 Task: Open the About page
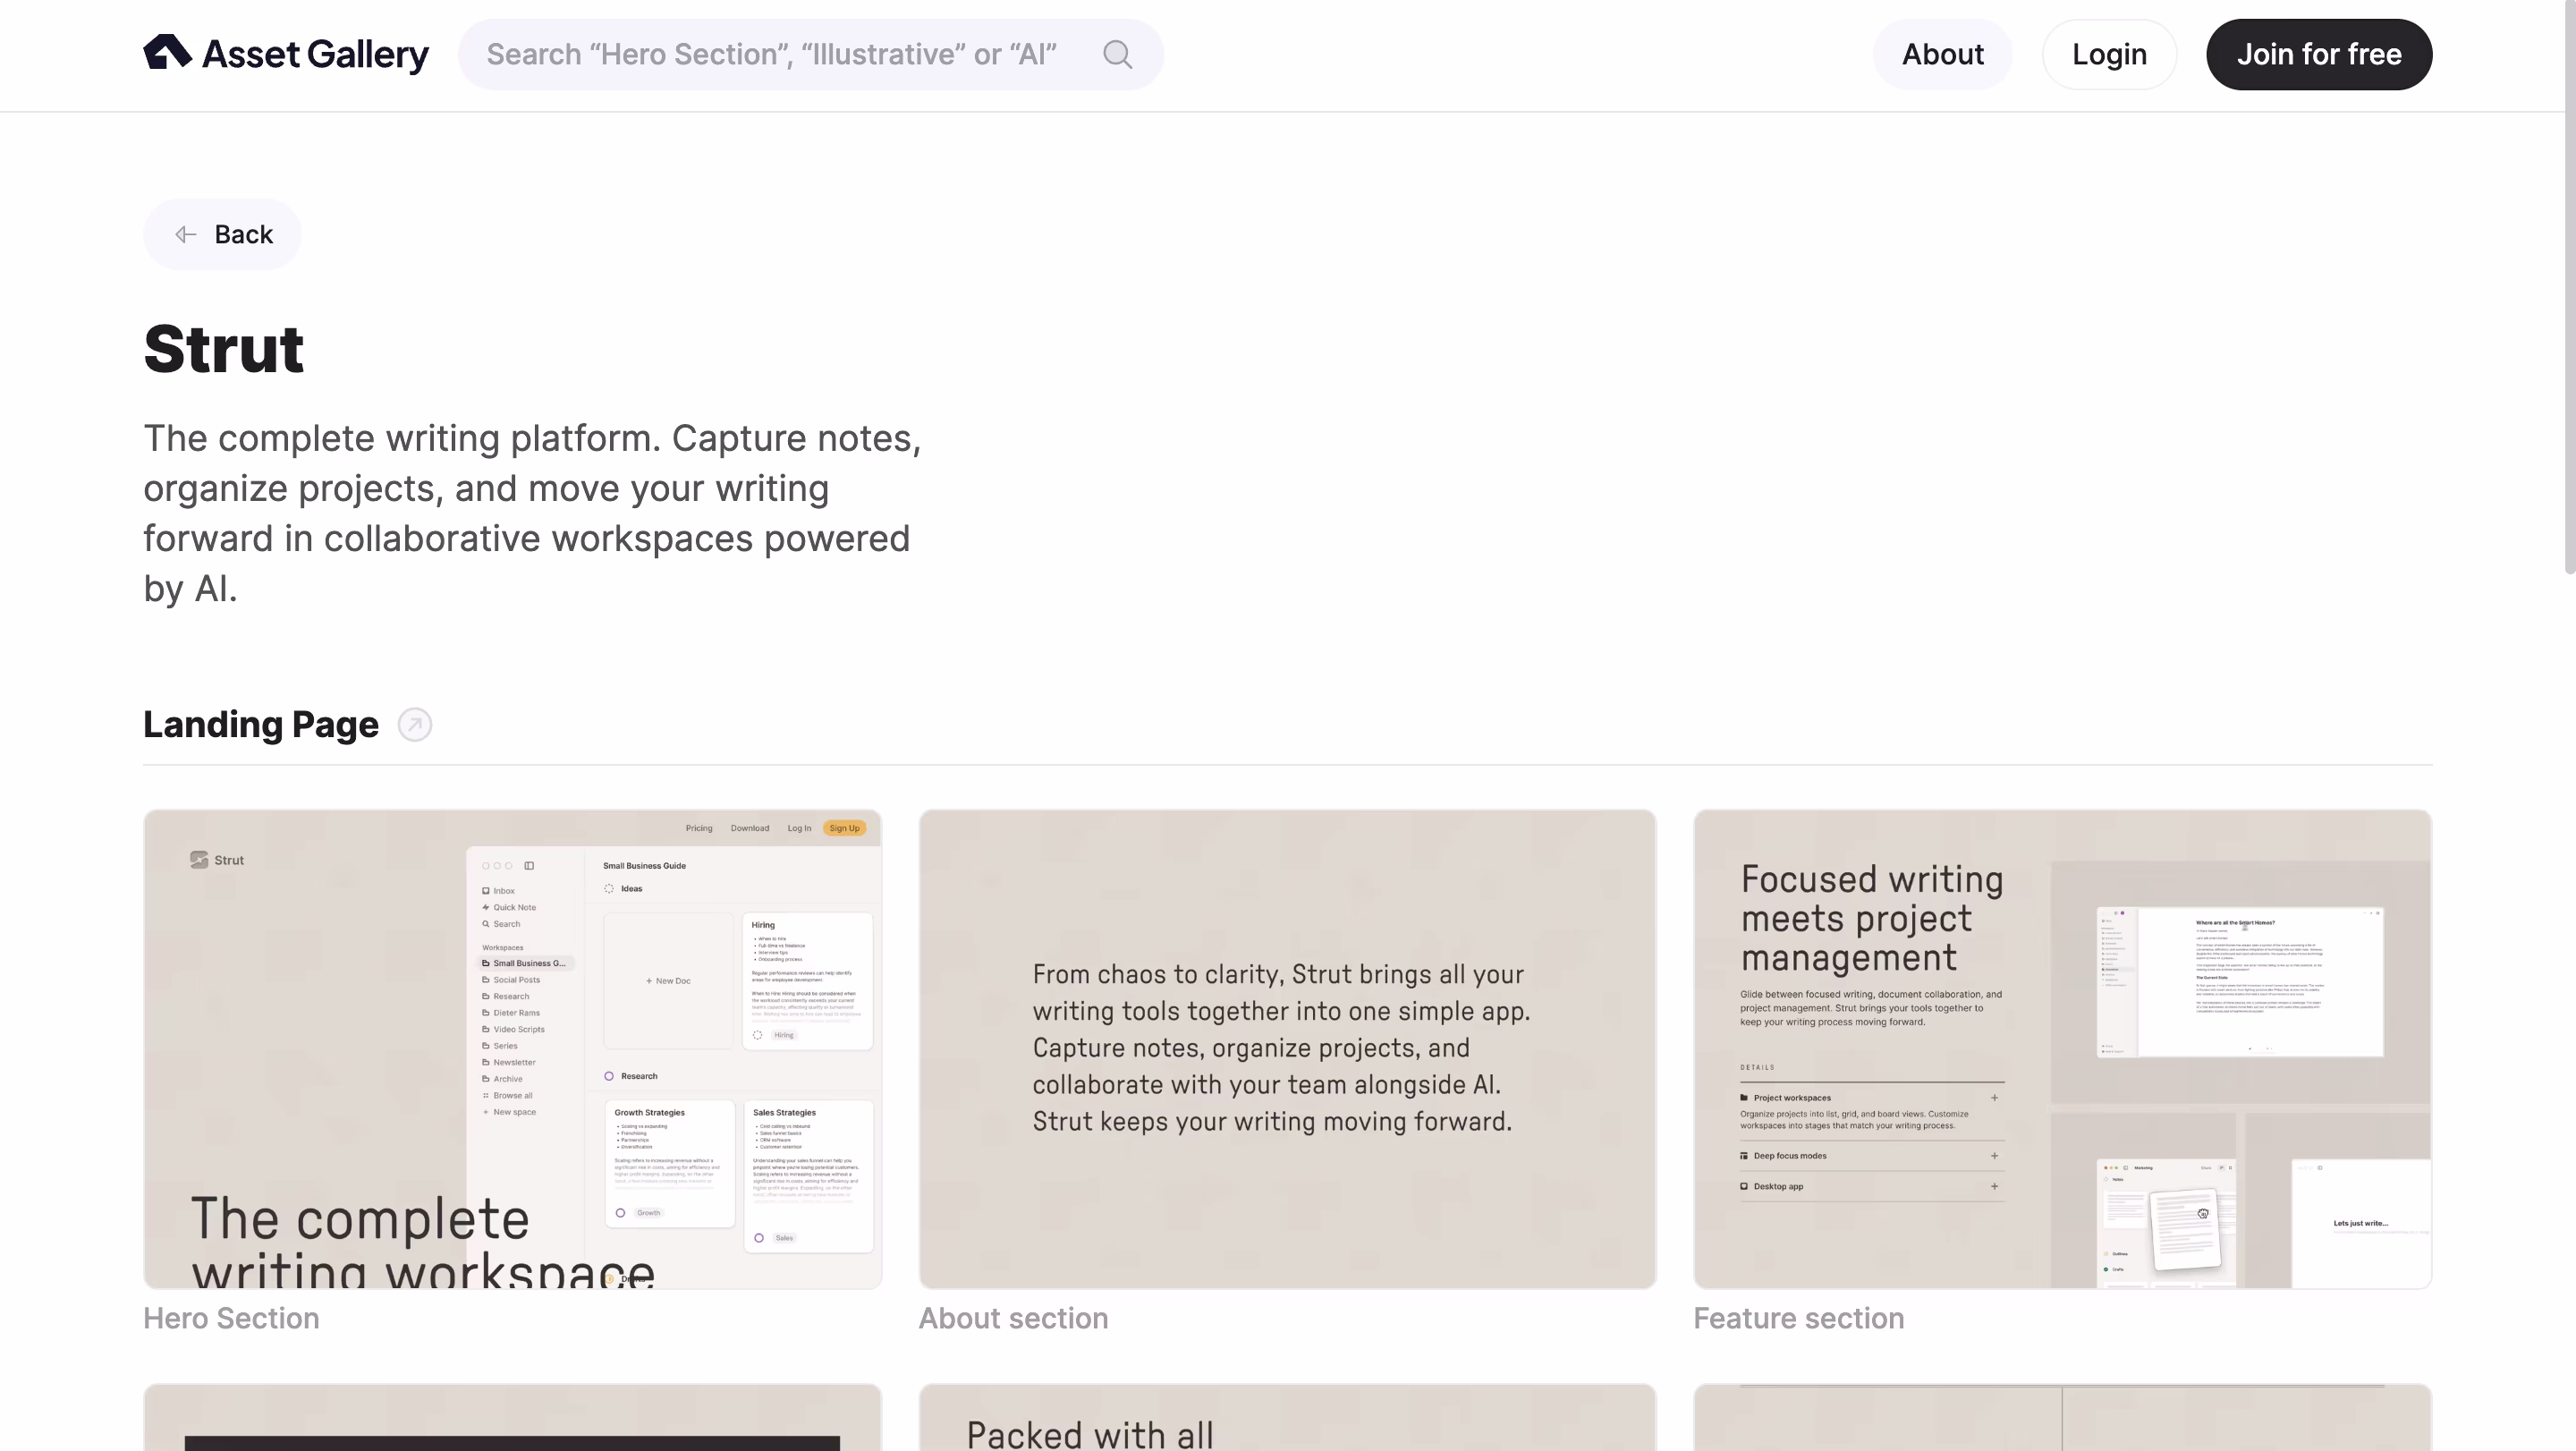1942,54
